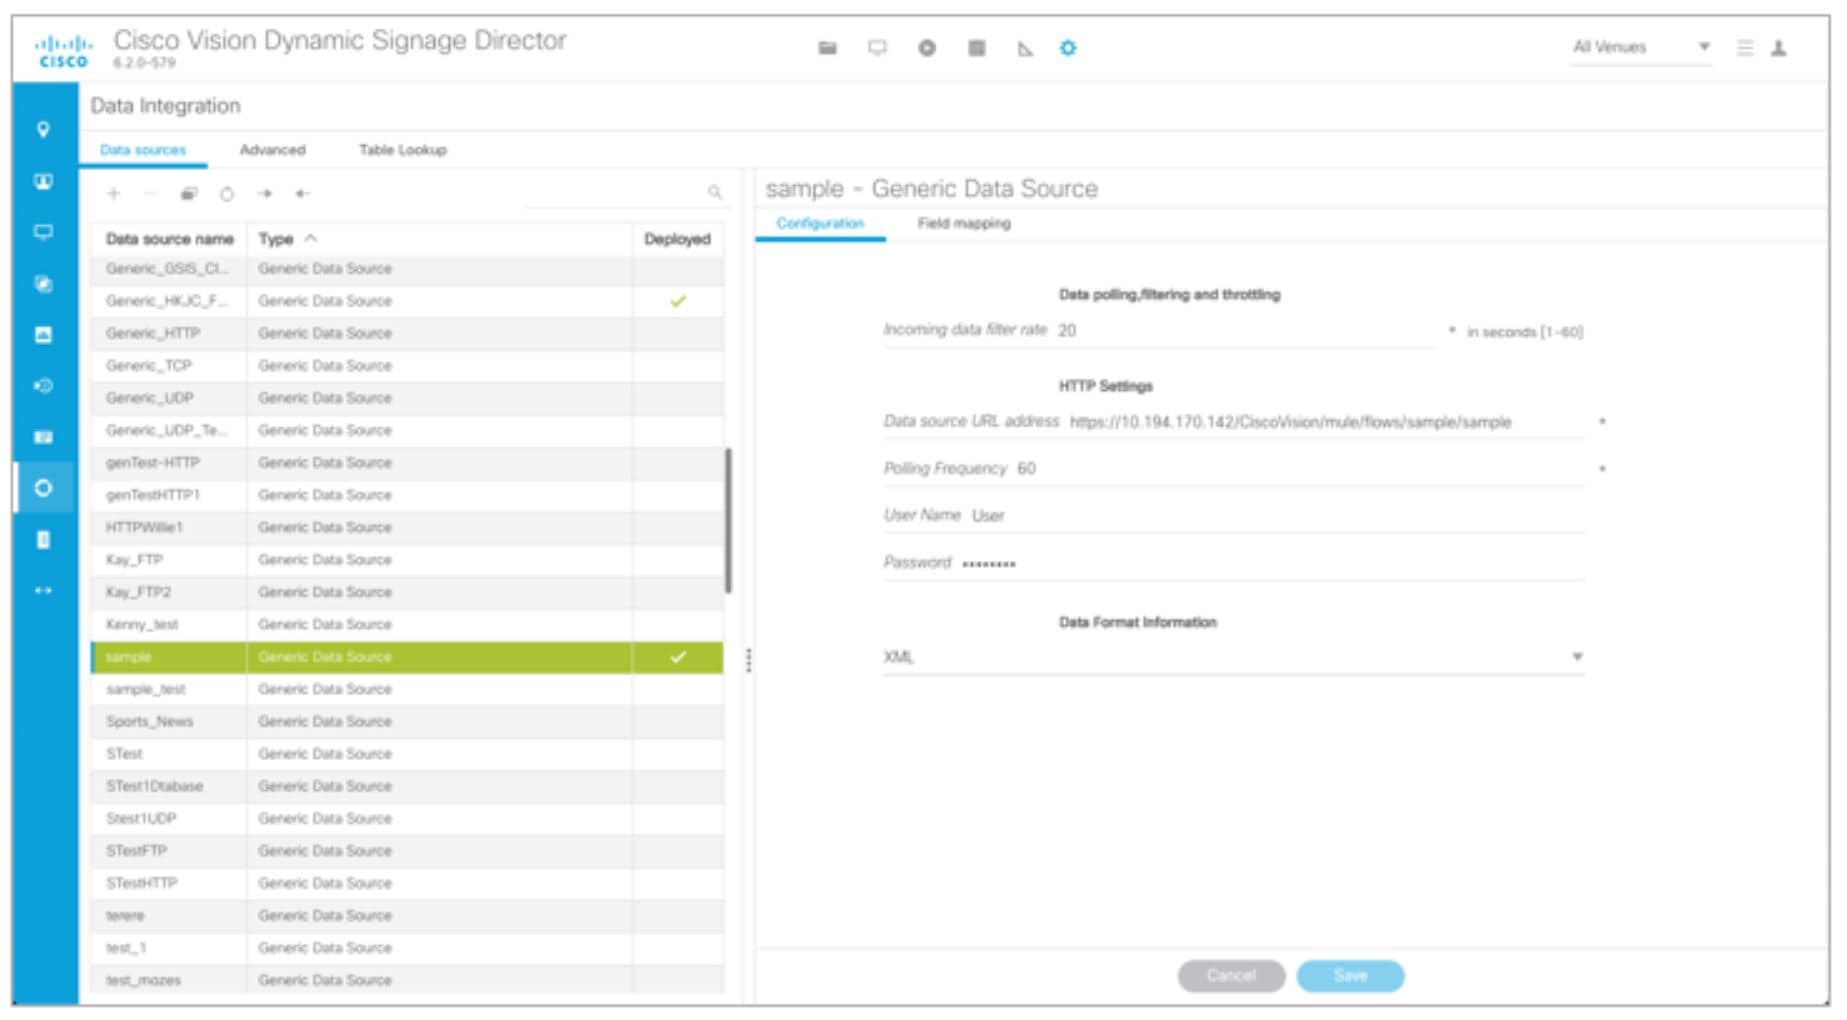Select the Kay_FTP2 data source row
1847x1020 pixels.
click(x=407, y=592)
